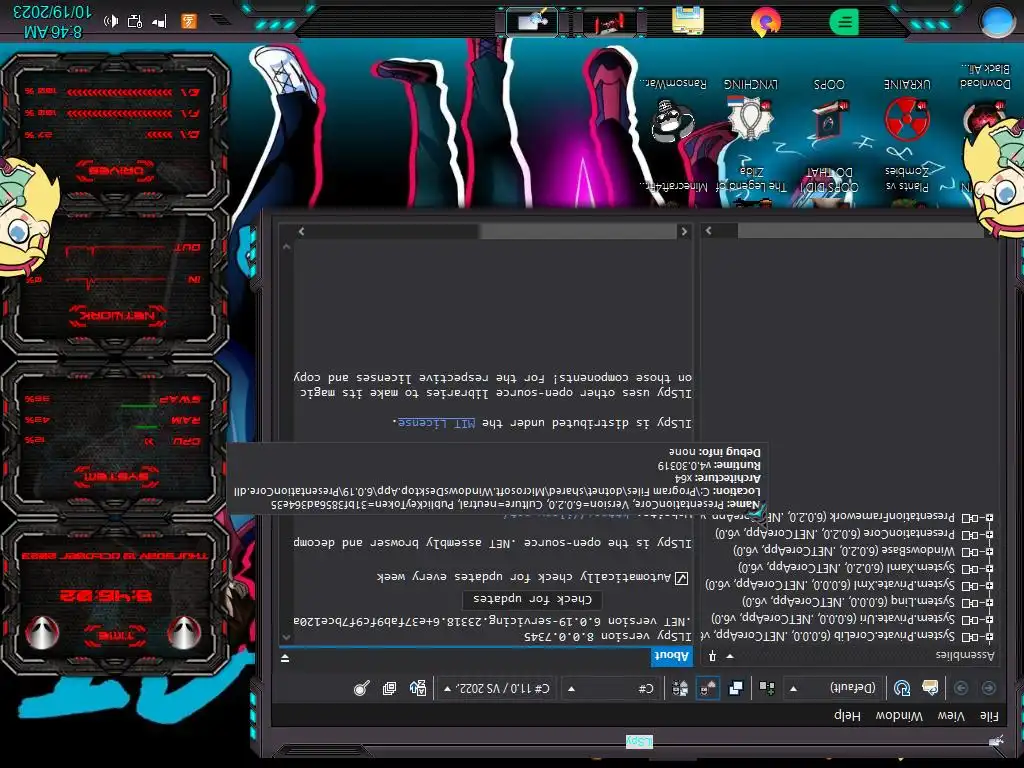
Task: Click the orange tray application icon
Action: [189, 22]
